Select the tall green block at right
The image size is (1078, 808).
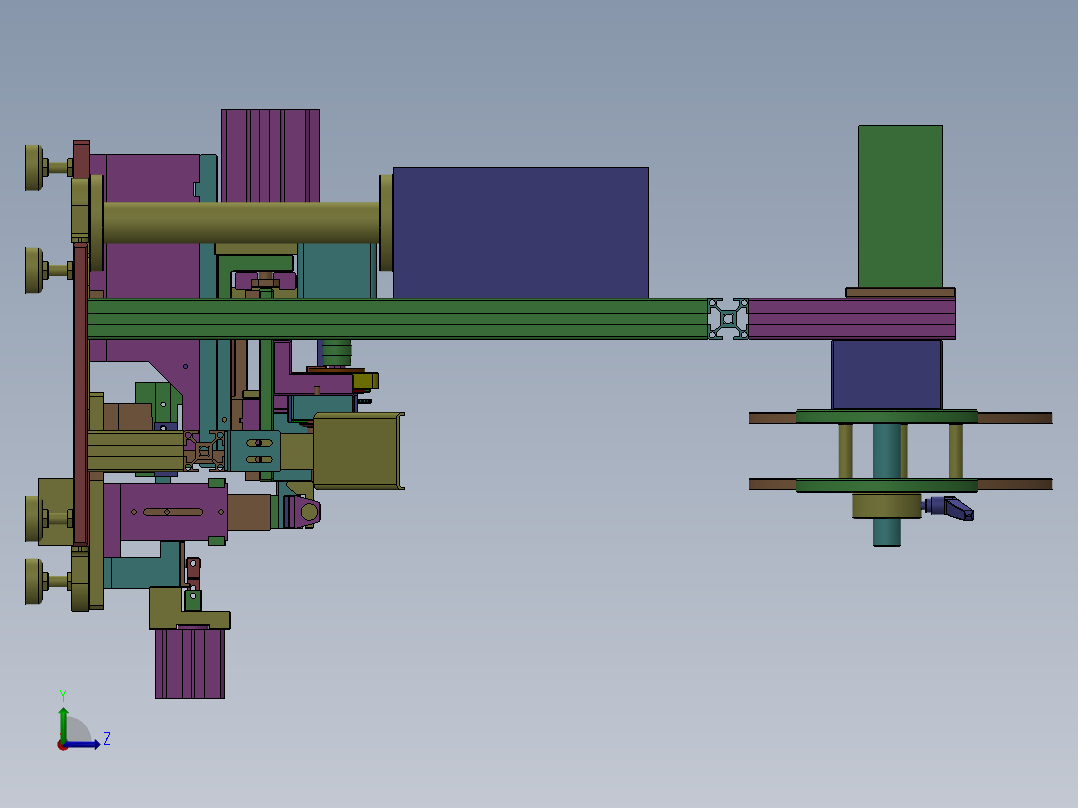900,206
